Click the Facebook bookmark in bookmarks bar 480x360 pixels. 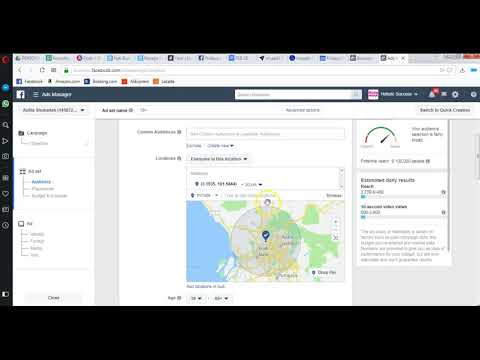click(30, 81)
